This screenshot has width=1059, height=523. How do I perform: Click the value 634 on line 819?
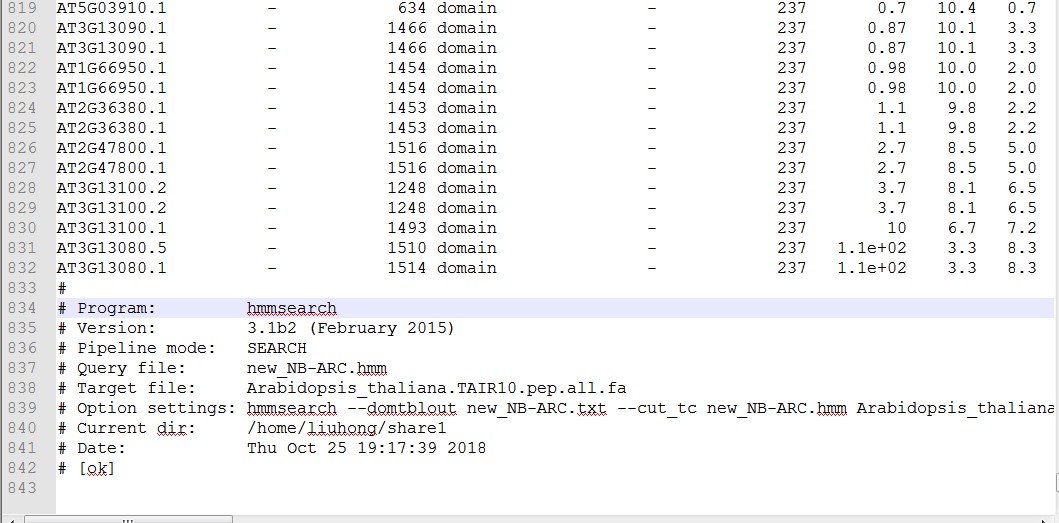412,8
